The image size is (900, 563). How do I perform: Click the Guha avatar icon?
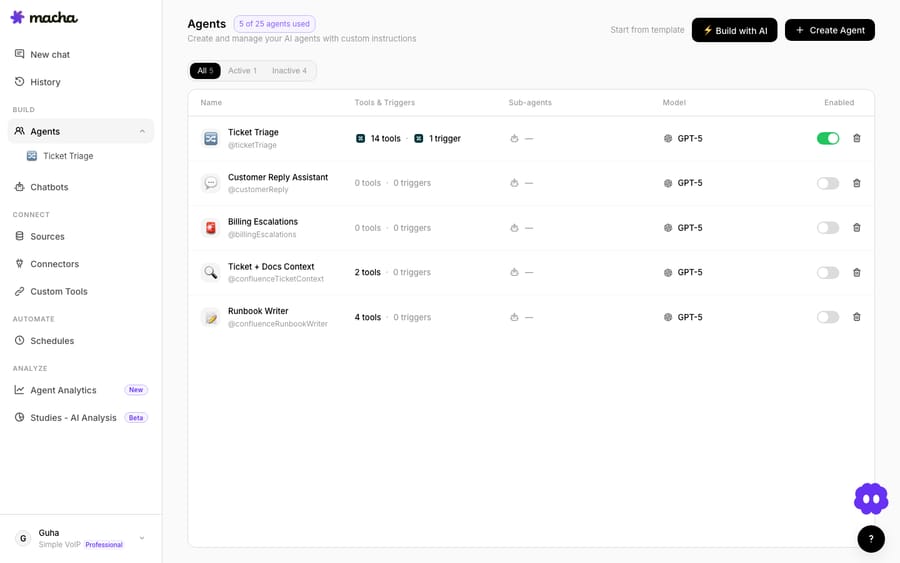click(23, 538)
